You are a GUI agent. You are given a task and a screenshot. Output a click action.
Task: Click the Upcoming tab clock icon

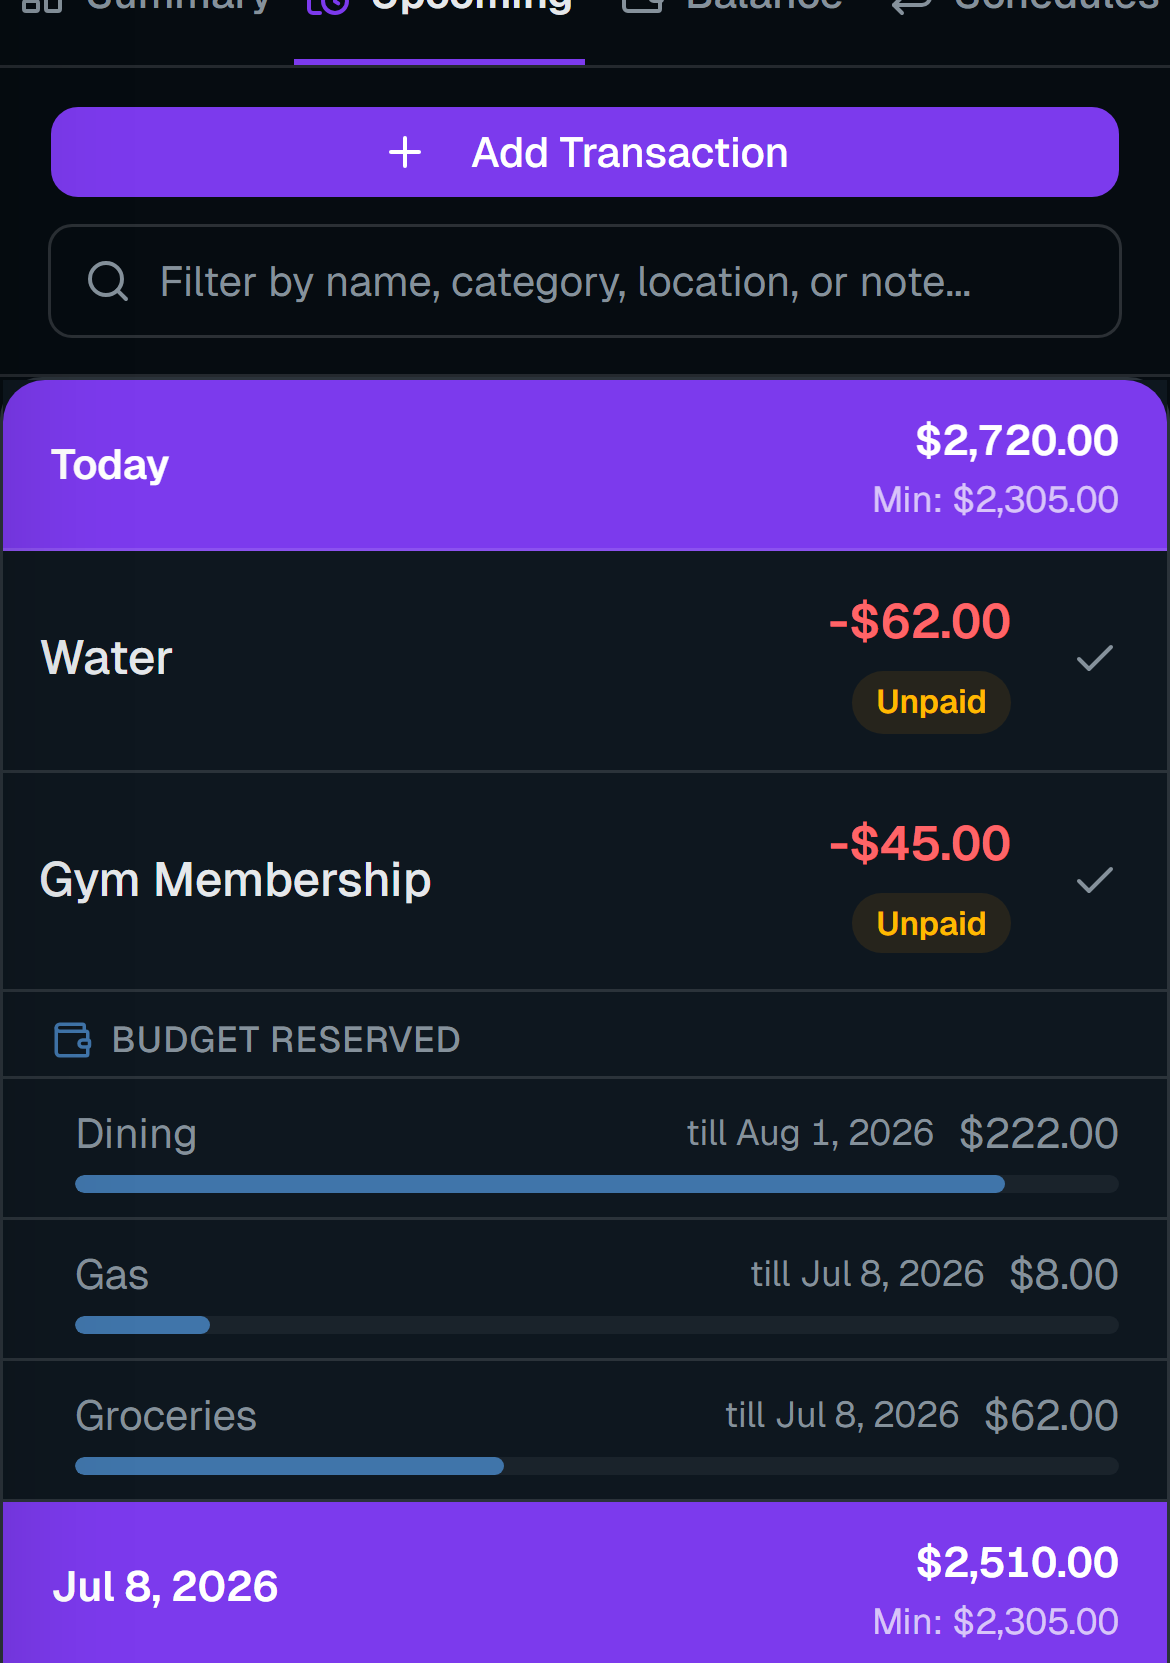tap(327, 5)
